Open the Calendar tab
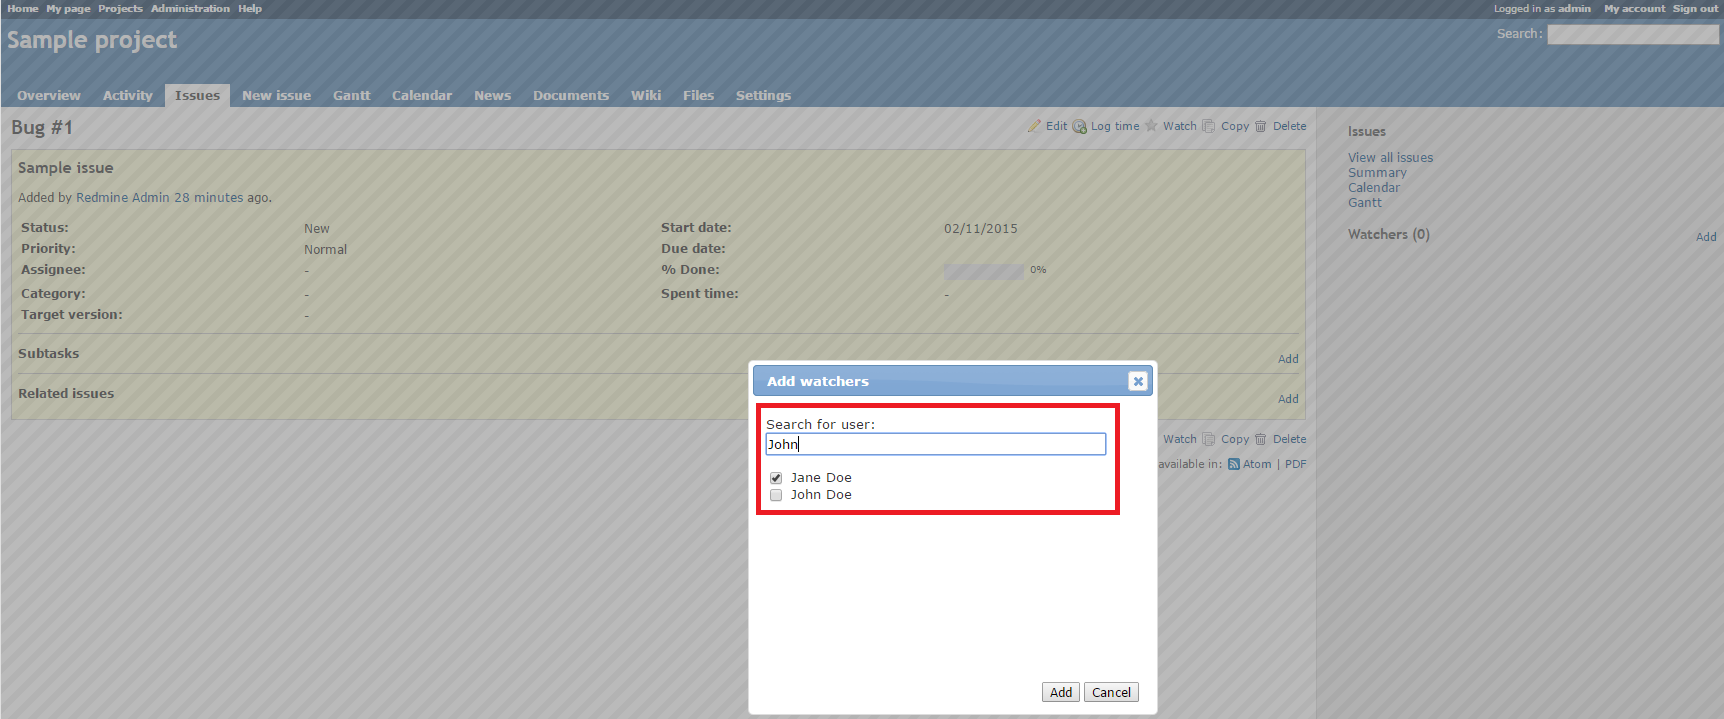Viewport: 1724px width, 719px height. (x=422, y=95)
